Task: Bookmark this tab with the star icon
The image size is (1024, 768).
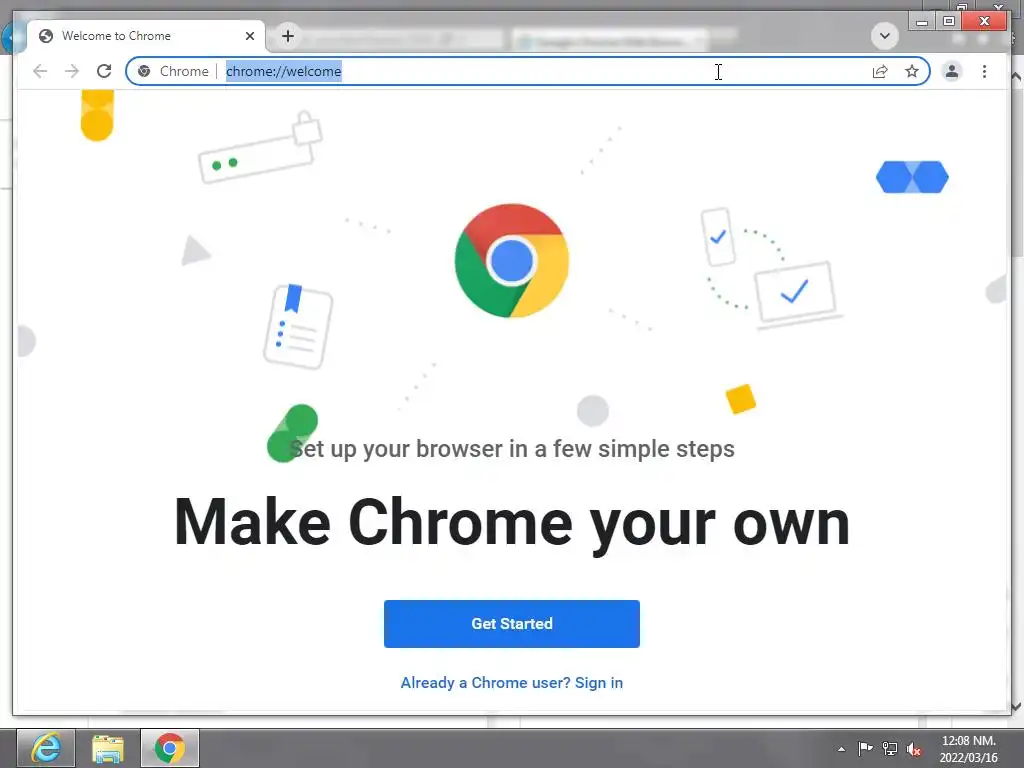Action: [x=912, y=71]
